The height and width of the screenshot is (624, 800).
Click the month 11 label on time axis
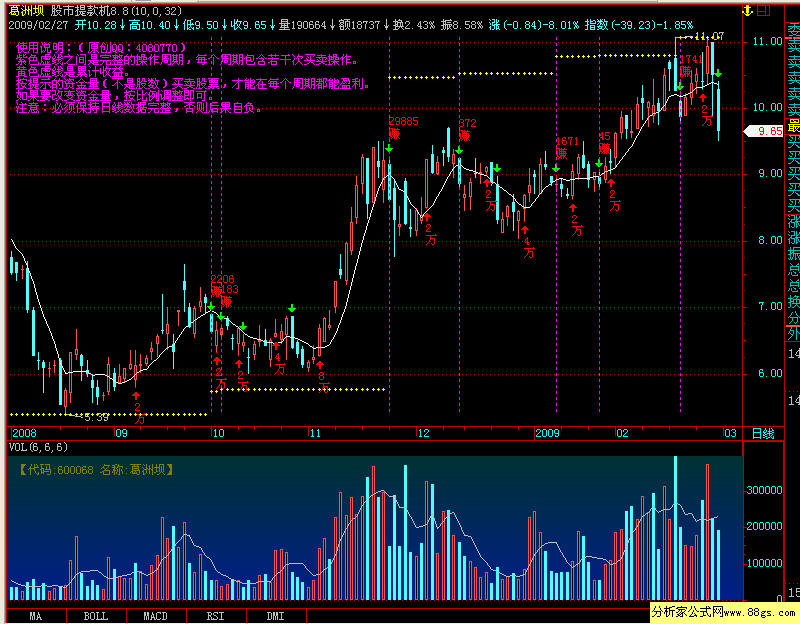(315, 433)
